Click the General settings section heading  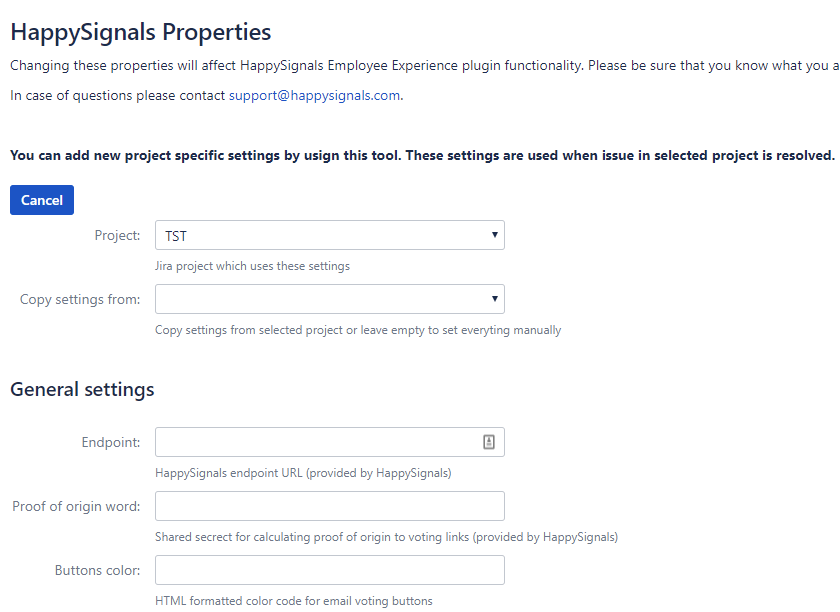click(x=82, y=389)
